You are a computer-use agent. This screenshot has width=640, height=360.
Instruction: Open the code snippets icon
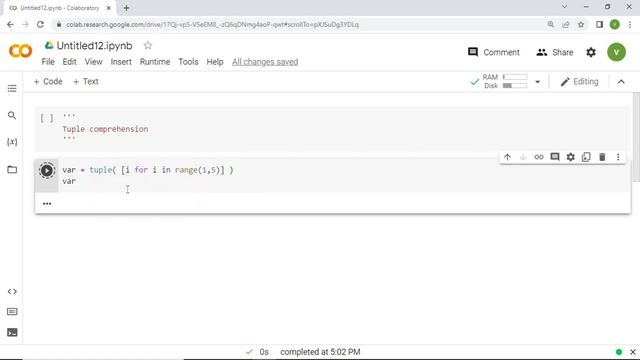12,291
